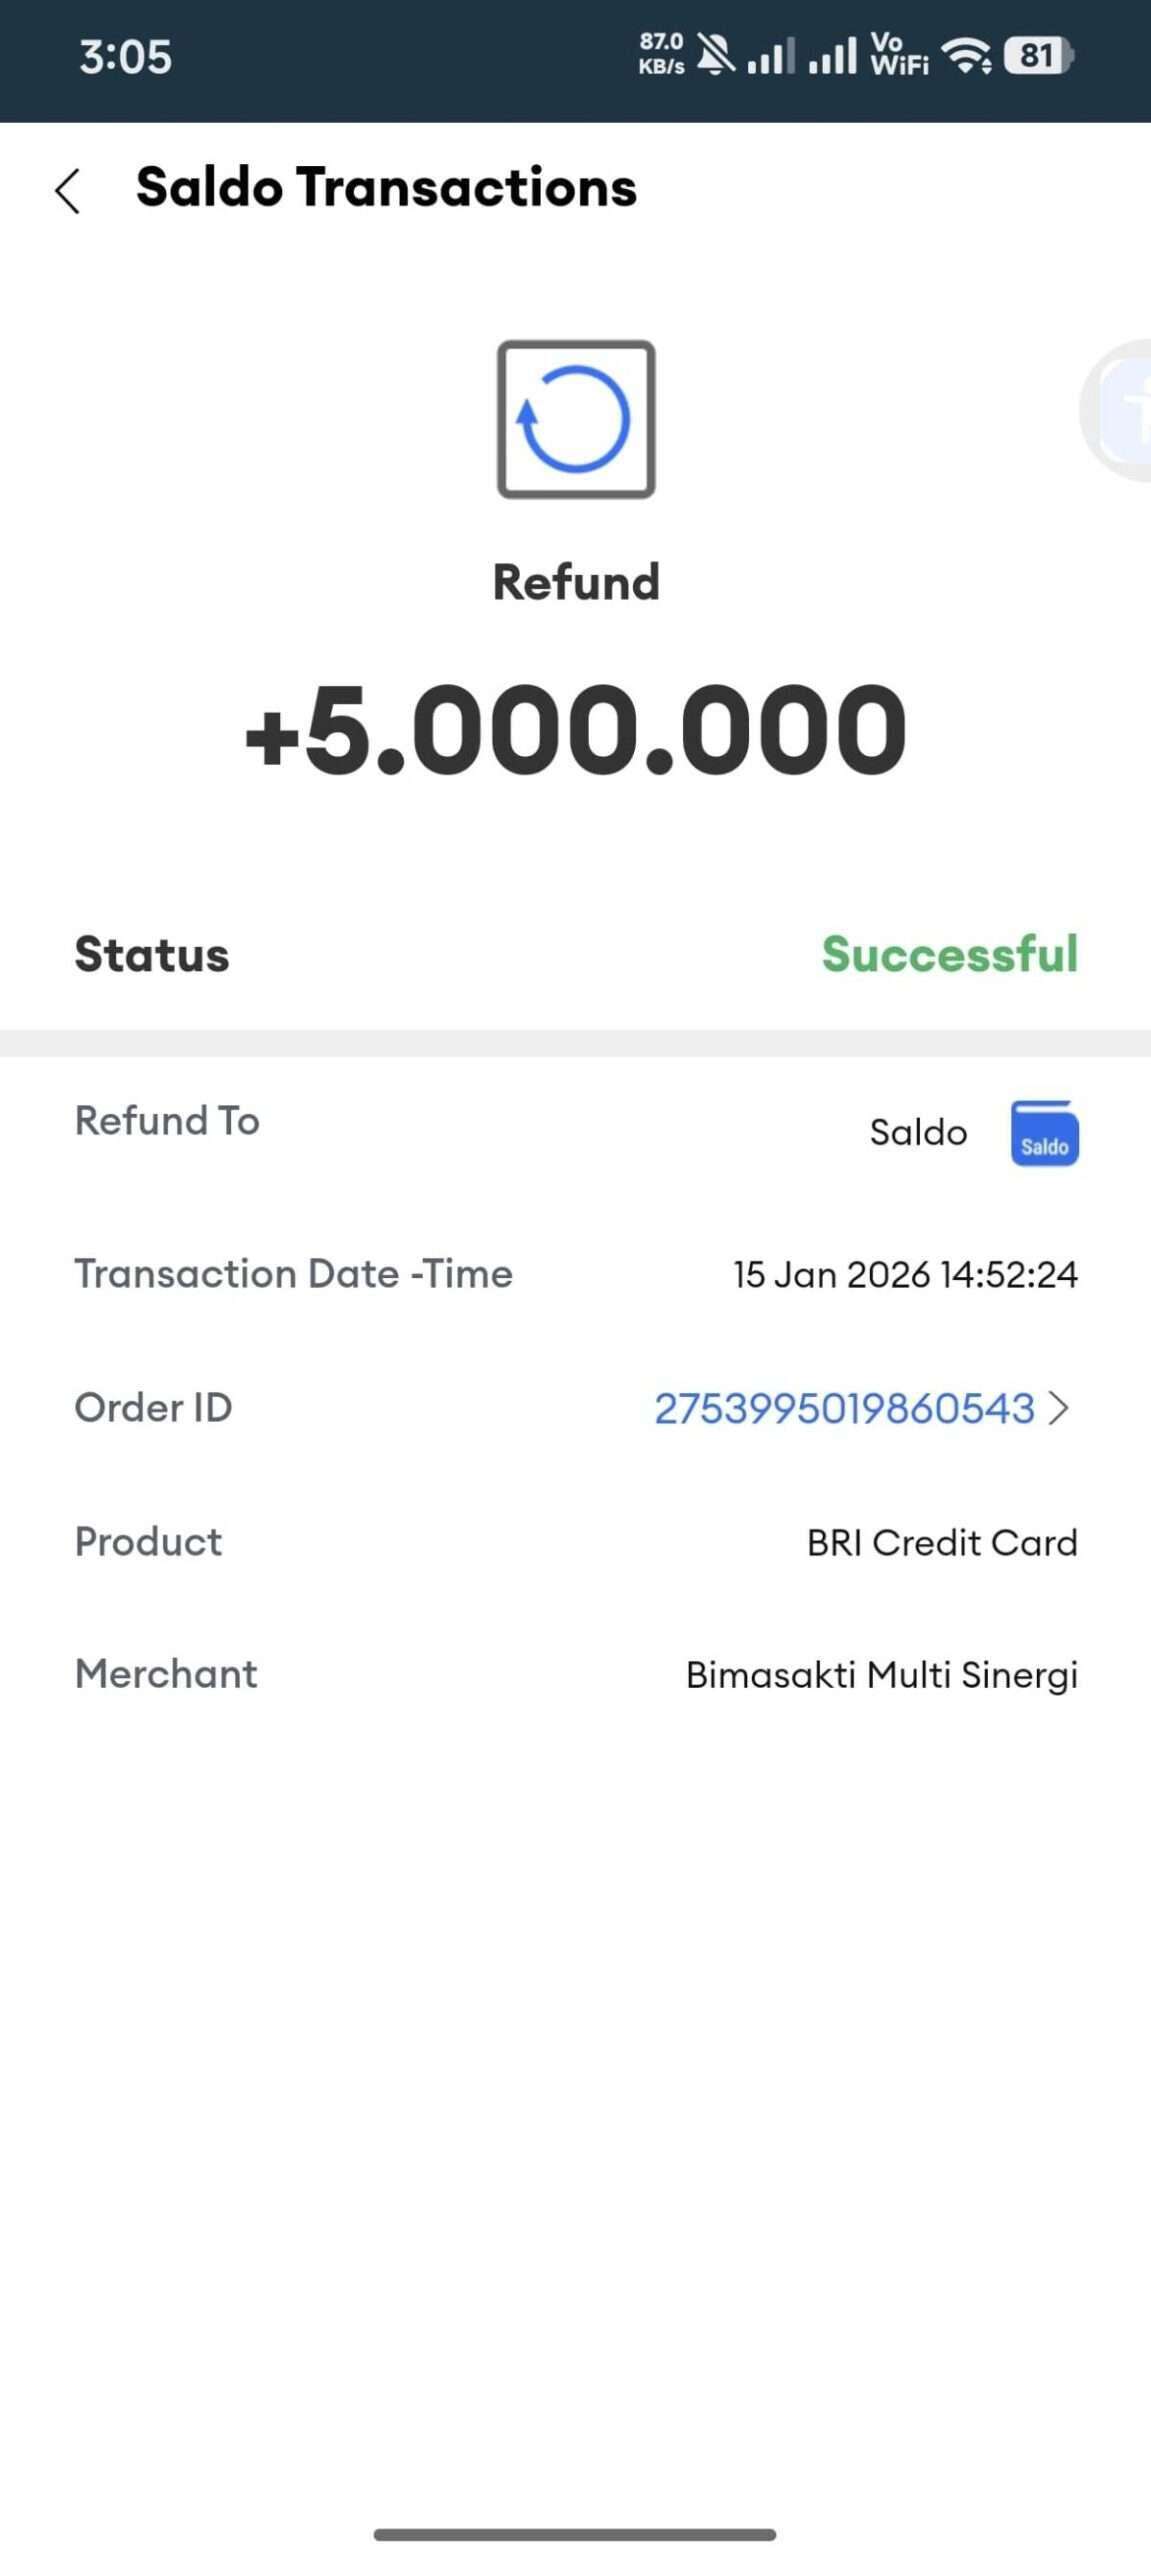Viewport: 1151px width, 2560px height.
Task: Tap the muted notification bell icon
Action: (715, 54)
